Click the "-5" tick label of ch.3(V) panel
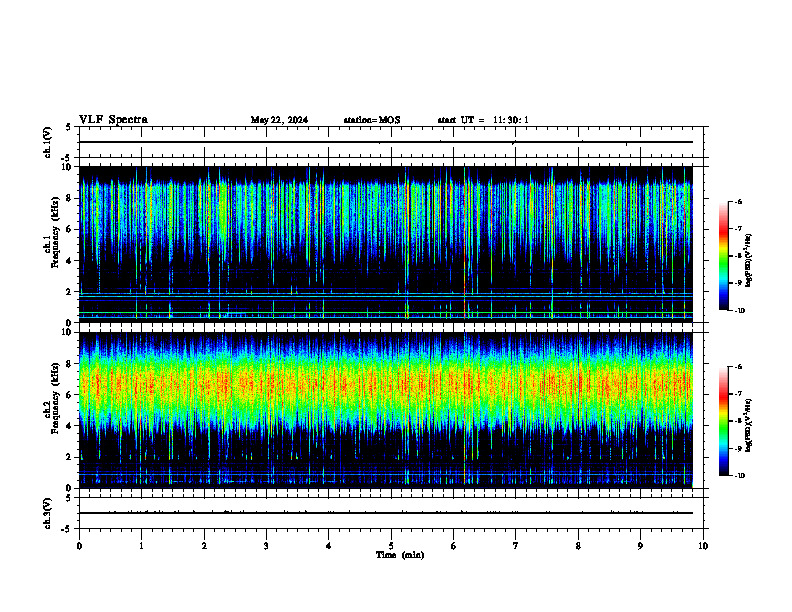 (66, 529)
